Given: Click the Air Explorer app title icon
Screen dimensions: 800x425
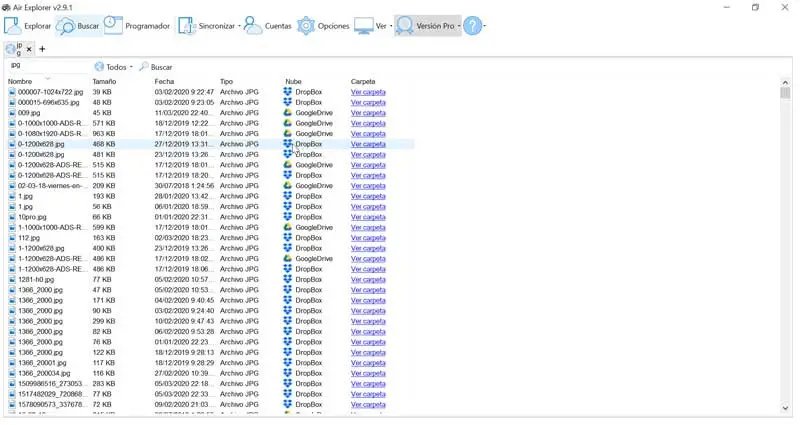Looking at the screenshot, I should 6,8.
